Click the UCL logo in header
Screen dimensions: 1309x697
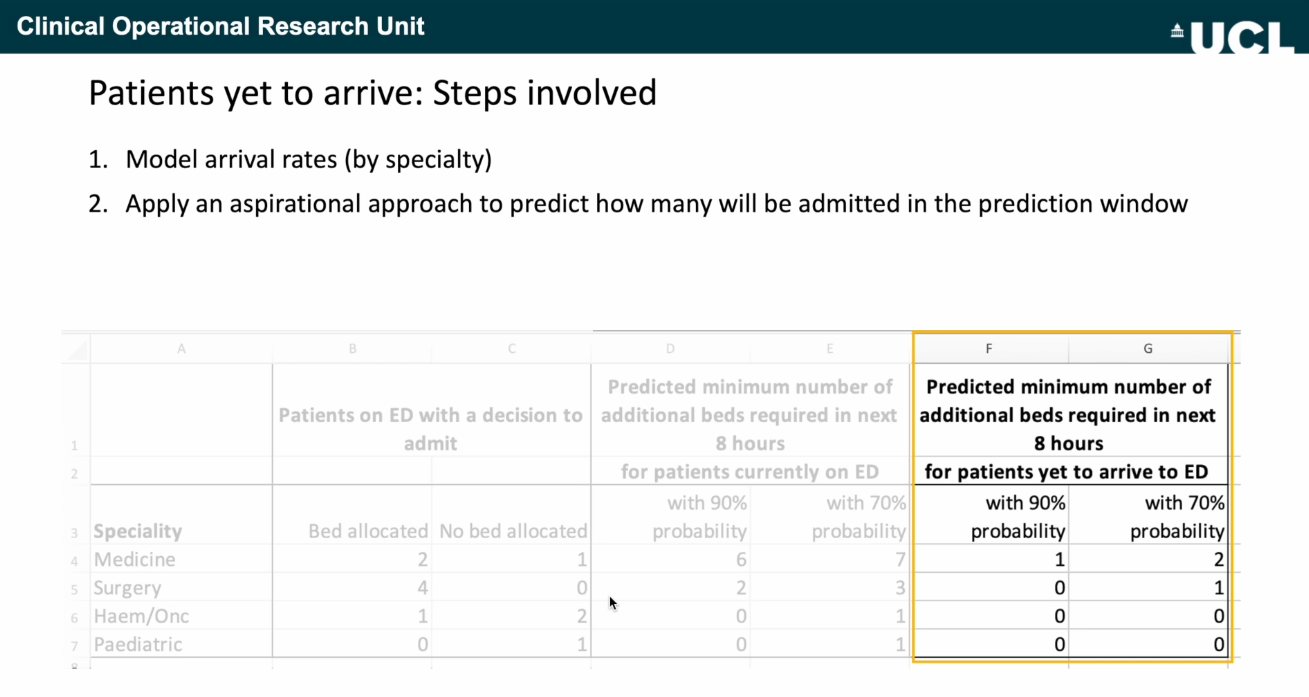1230,36
